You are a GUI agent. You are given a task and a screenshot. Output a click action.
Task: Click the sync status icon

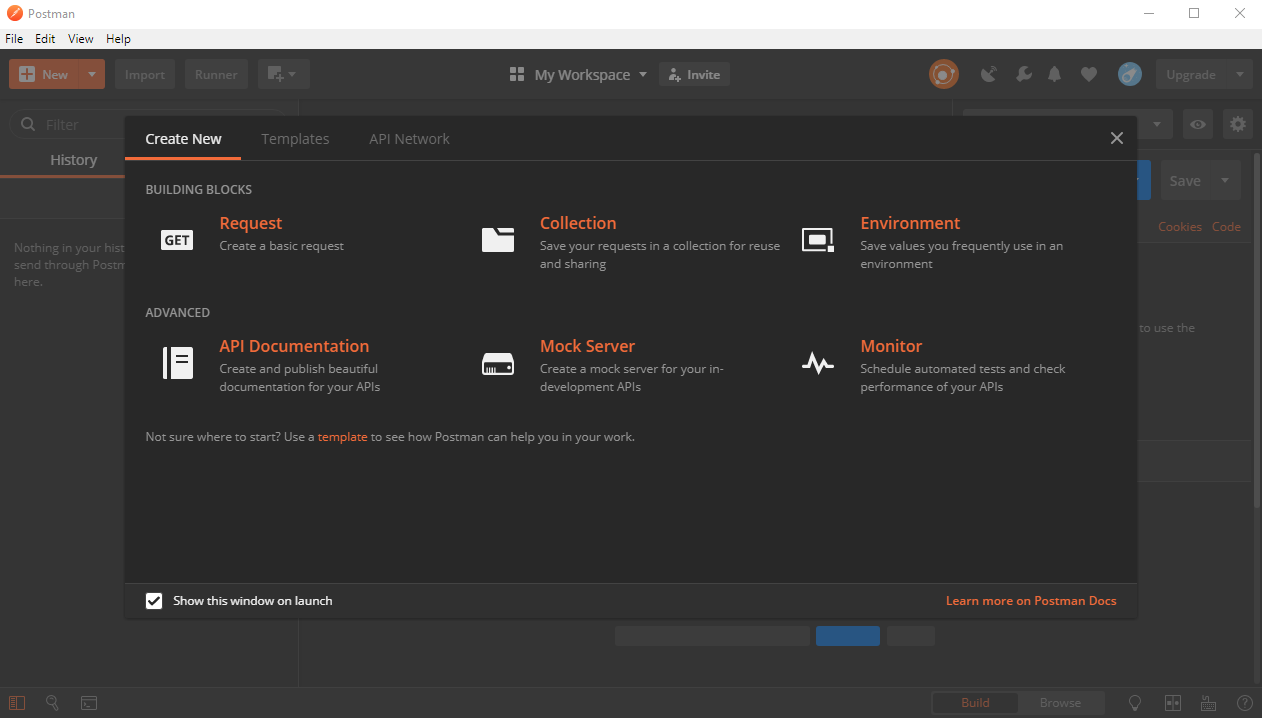943,74
